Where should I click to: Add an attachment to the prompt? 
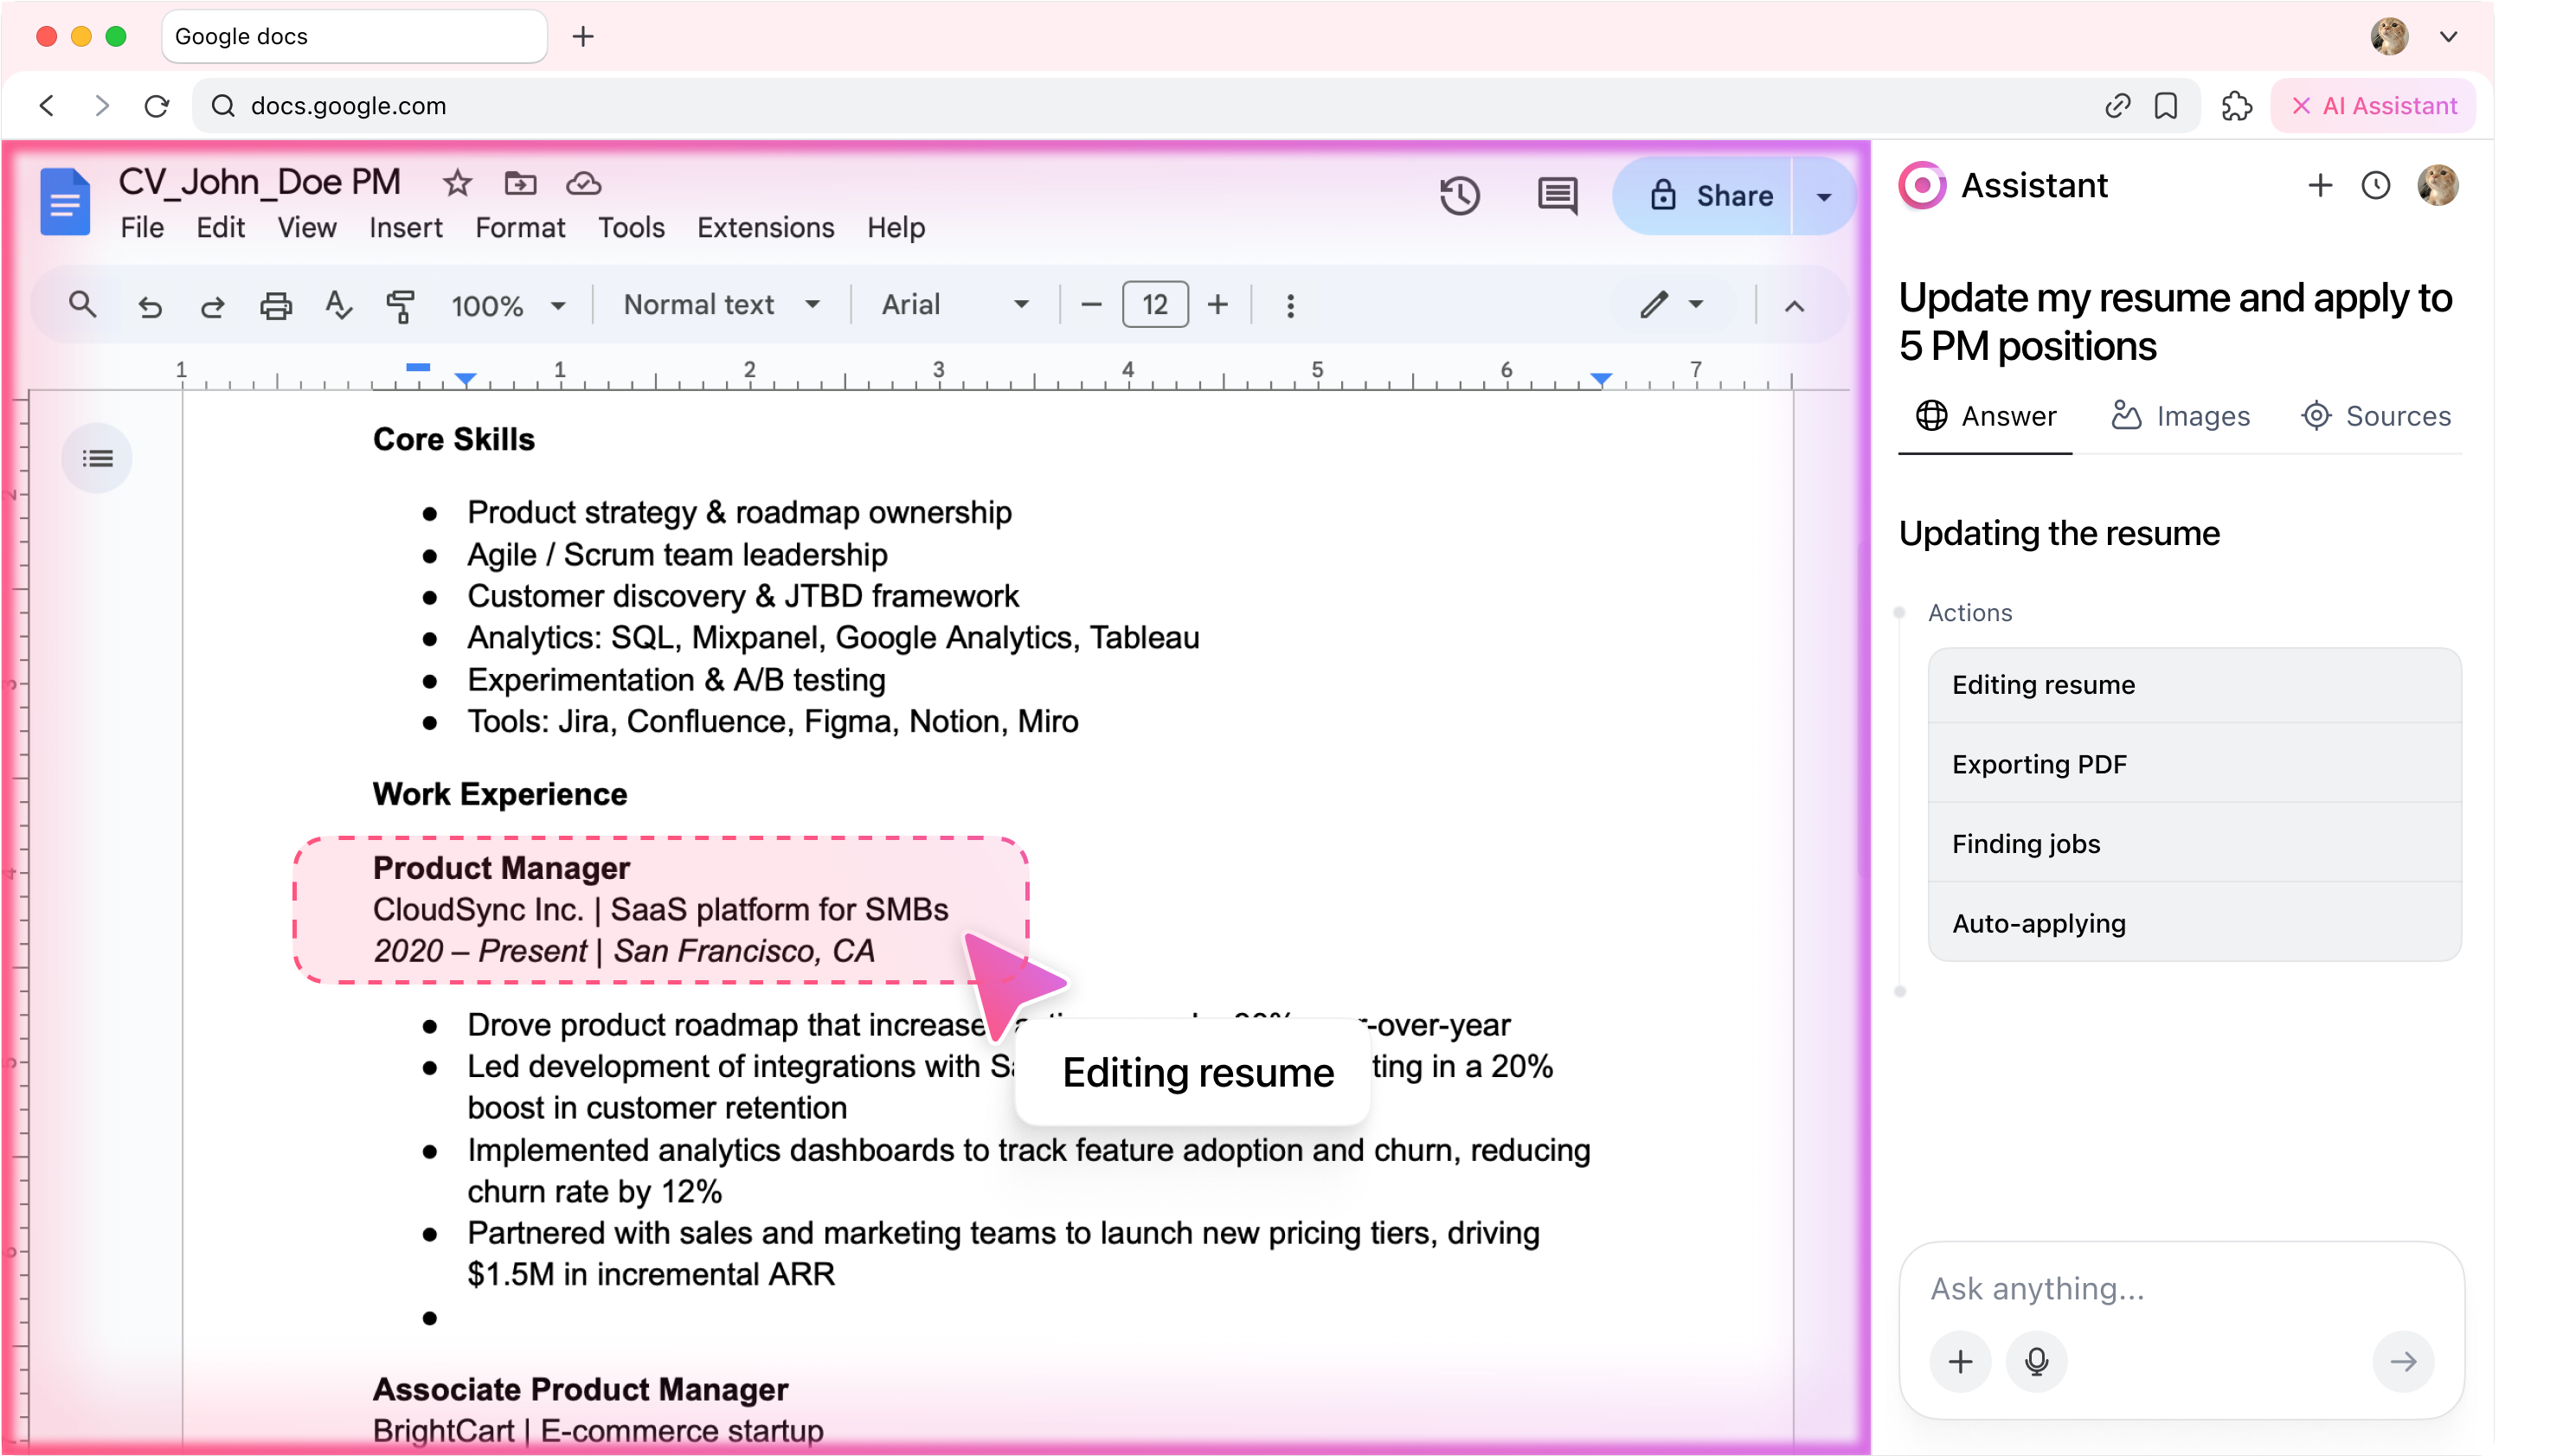pos(1960,1361)
